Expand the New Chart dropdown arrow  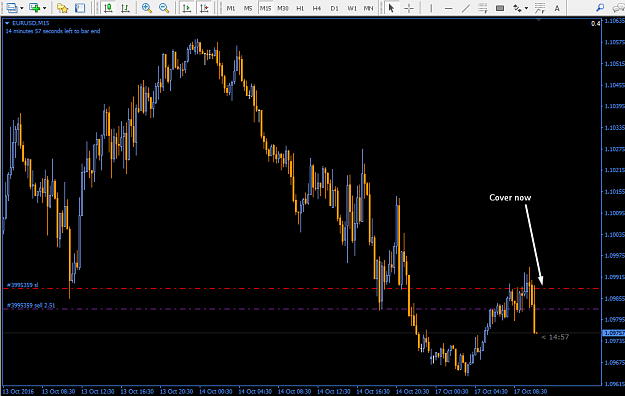click(x=44, y=8)
